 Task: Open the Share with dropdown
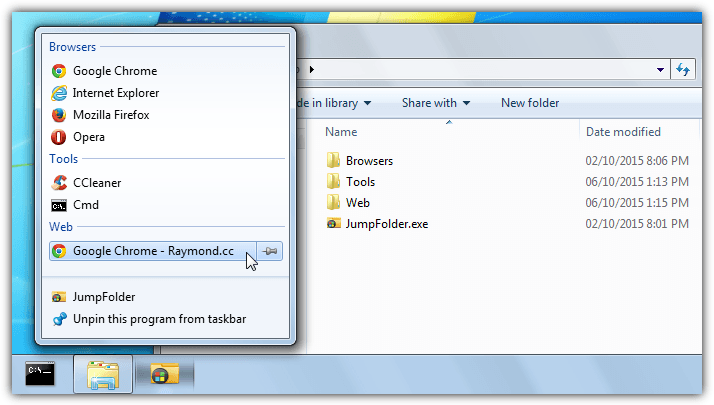(436, 103)
